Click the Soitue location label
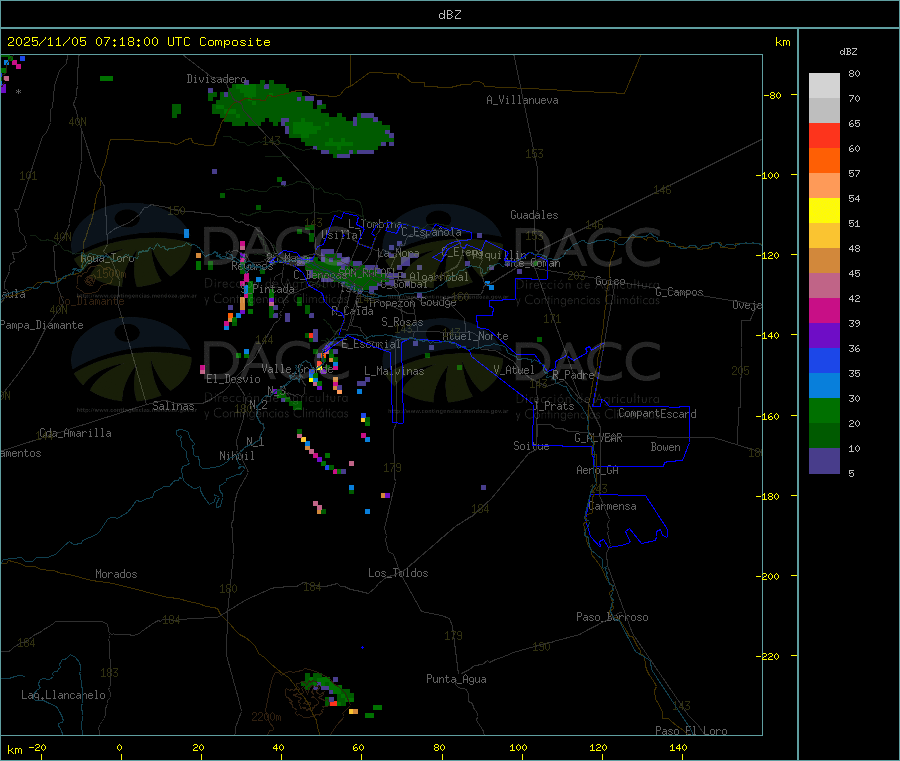900x761 pixels. (x=531, y=446)
